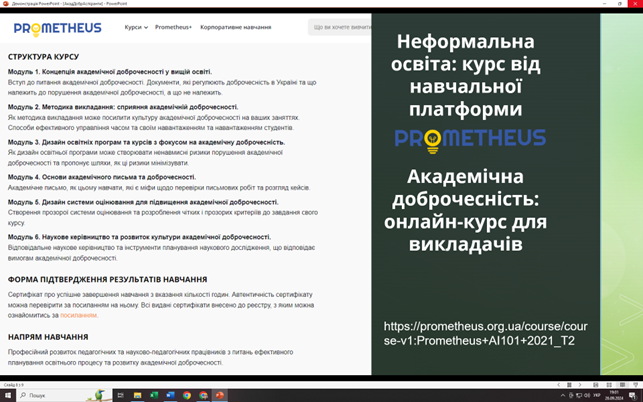
Task: Open taskbar clock and date
Action: [614, 395]
